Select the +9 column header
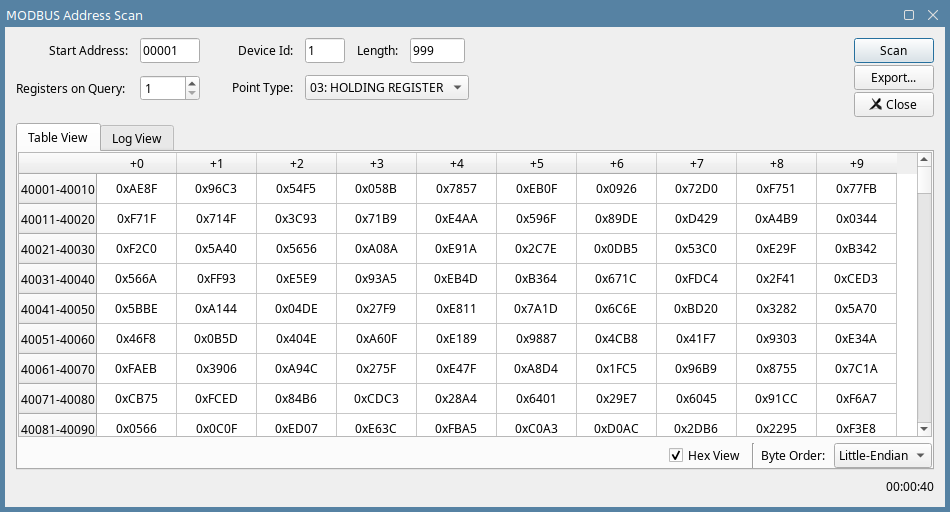950x512 pixels. click(x=857, y=164)
